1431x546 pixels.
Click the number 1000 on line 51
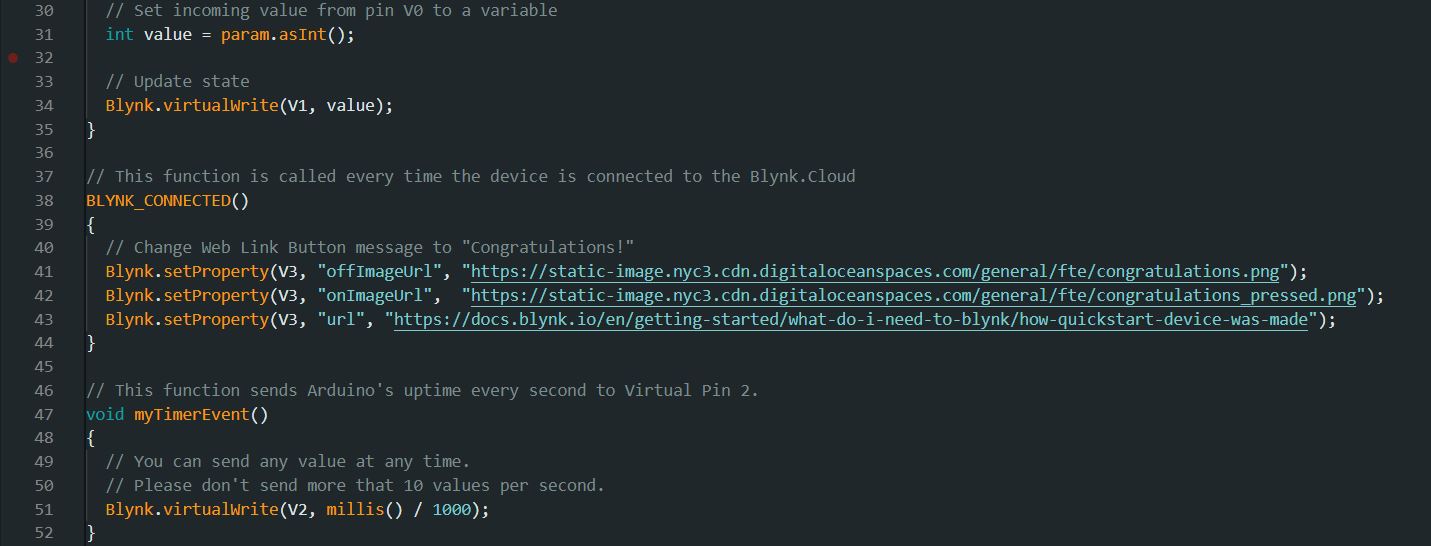[452, 510]
